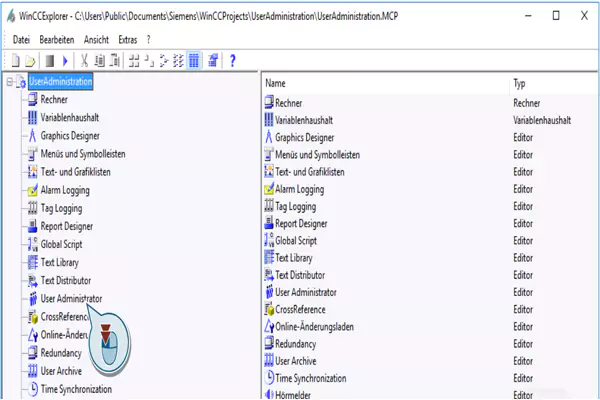Image resolution: width=600 pixels, height=400 pixels.
Task: Select UserAdministration root in the tree
Action: [61, 82]
